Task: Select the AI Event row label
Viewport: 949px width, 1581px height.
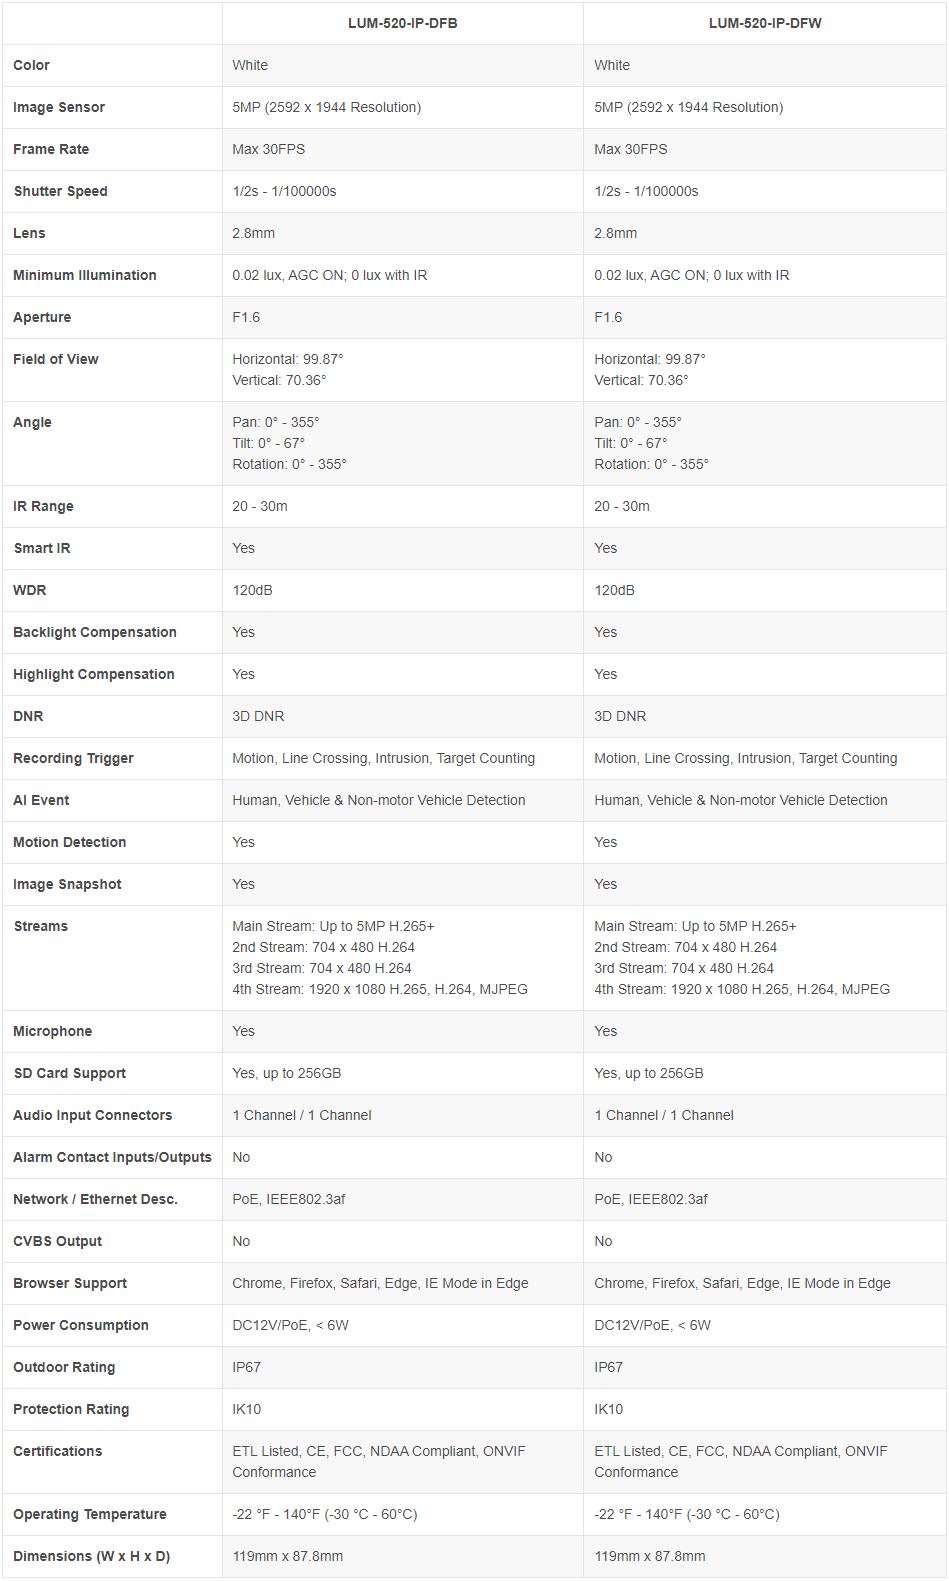Action: (x=41, y=800)
